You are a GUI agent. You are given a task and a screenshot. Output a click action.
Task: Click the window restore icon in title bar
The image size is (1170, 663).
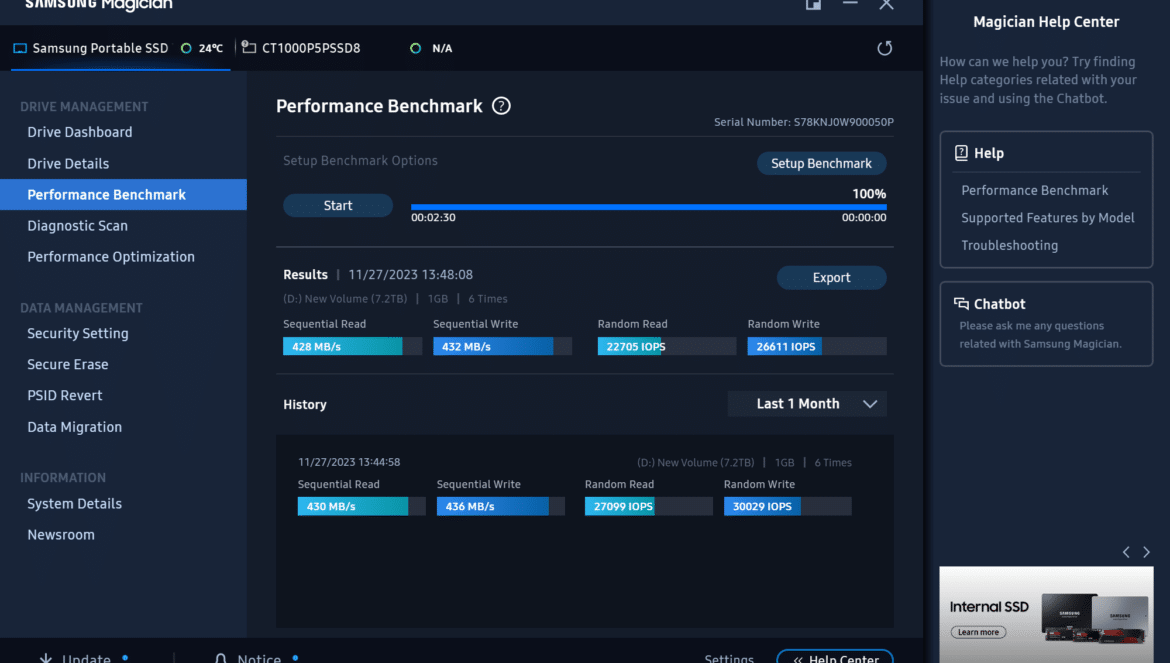[813, 4]
